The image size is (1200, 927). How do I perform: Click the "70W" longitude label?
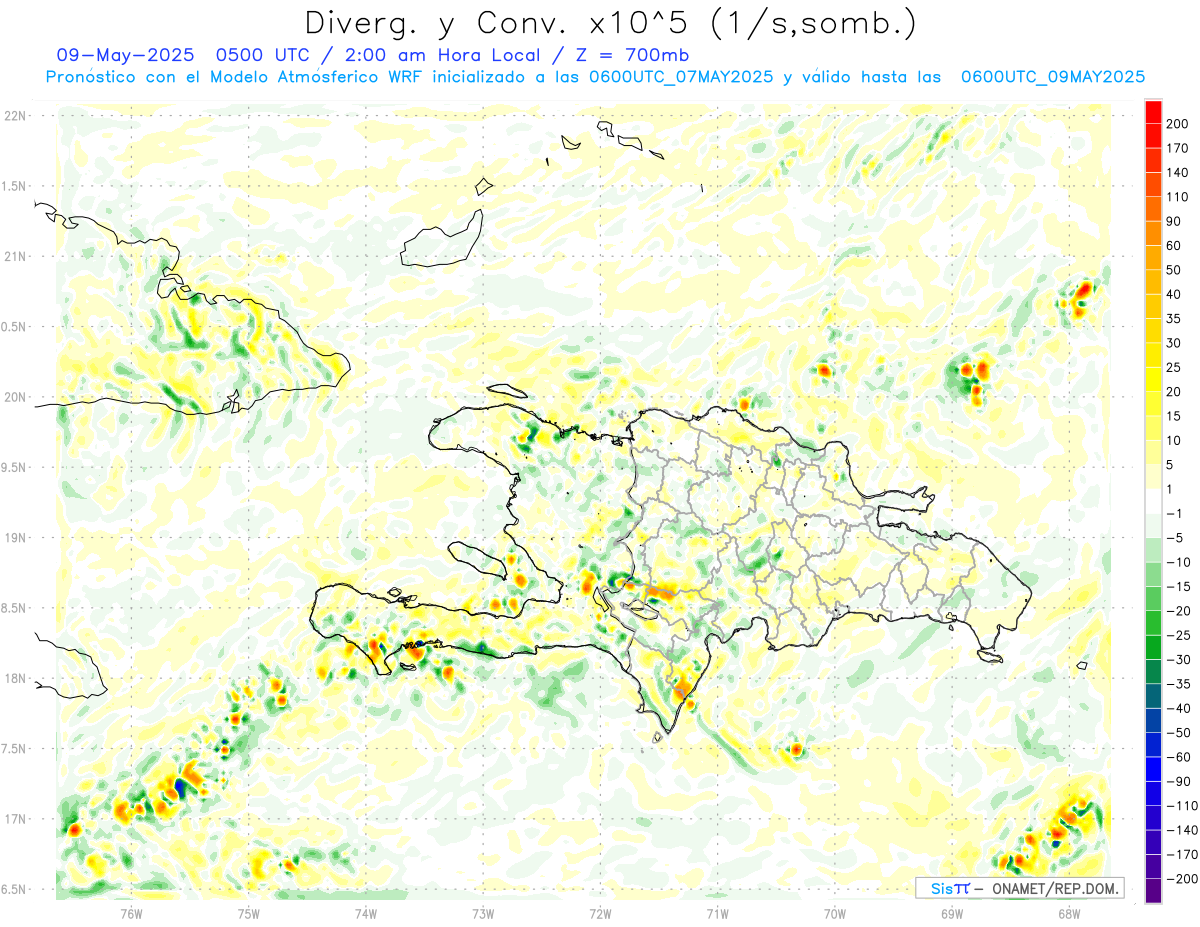[835, 913]
